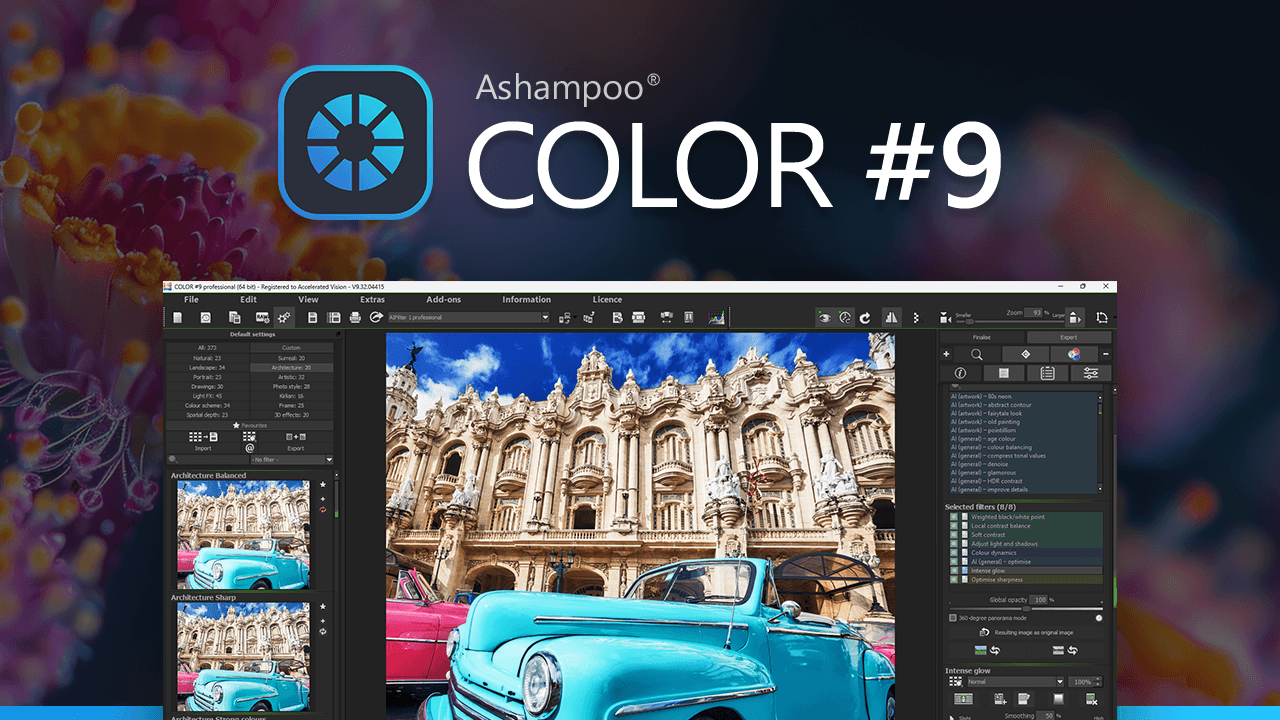1280x720 pixels.
Task: Click the @ icon between Import and Export
Action: pyautogui.click(x=249, y=448)
